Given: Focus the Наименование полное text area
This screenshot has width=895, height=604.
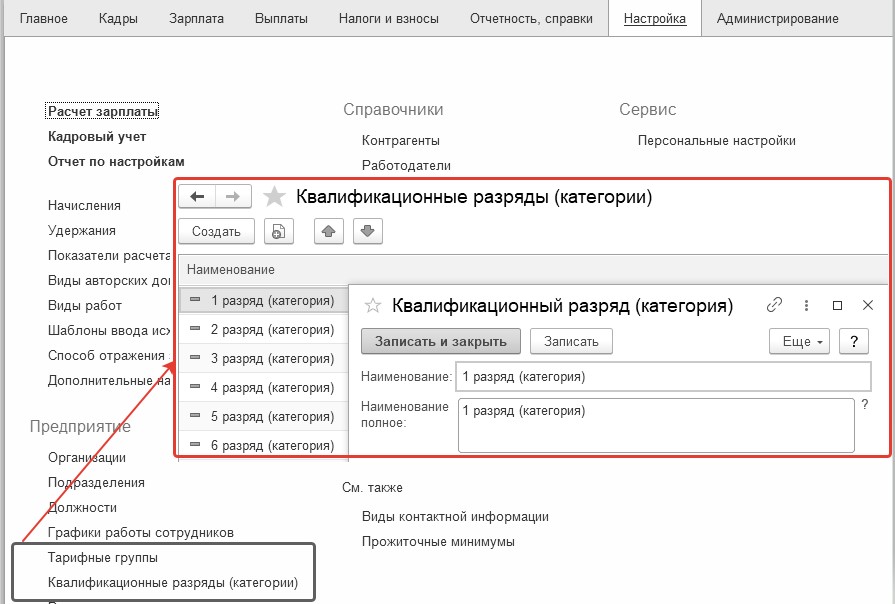Looking at the screenshot, I should pyautogui.click(x=656, y=425).
